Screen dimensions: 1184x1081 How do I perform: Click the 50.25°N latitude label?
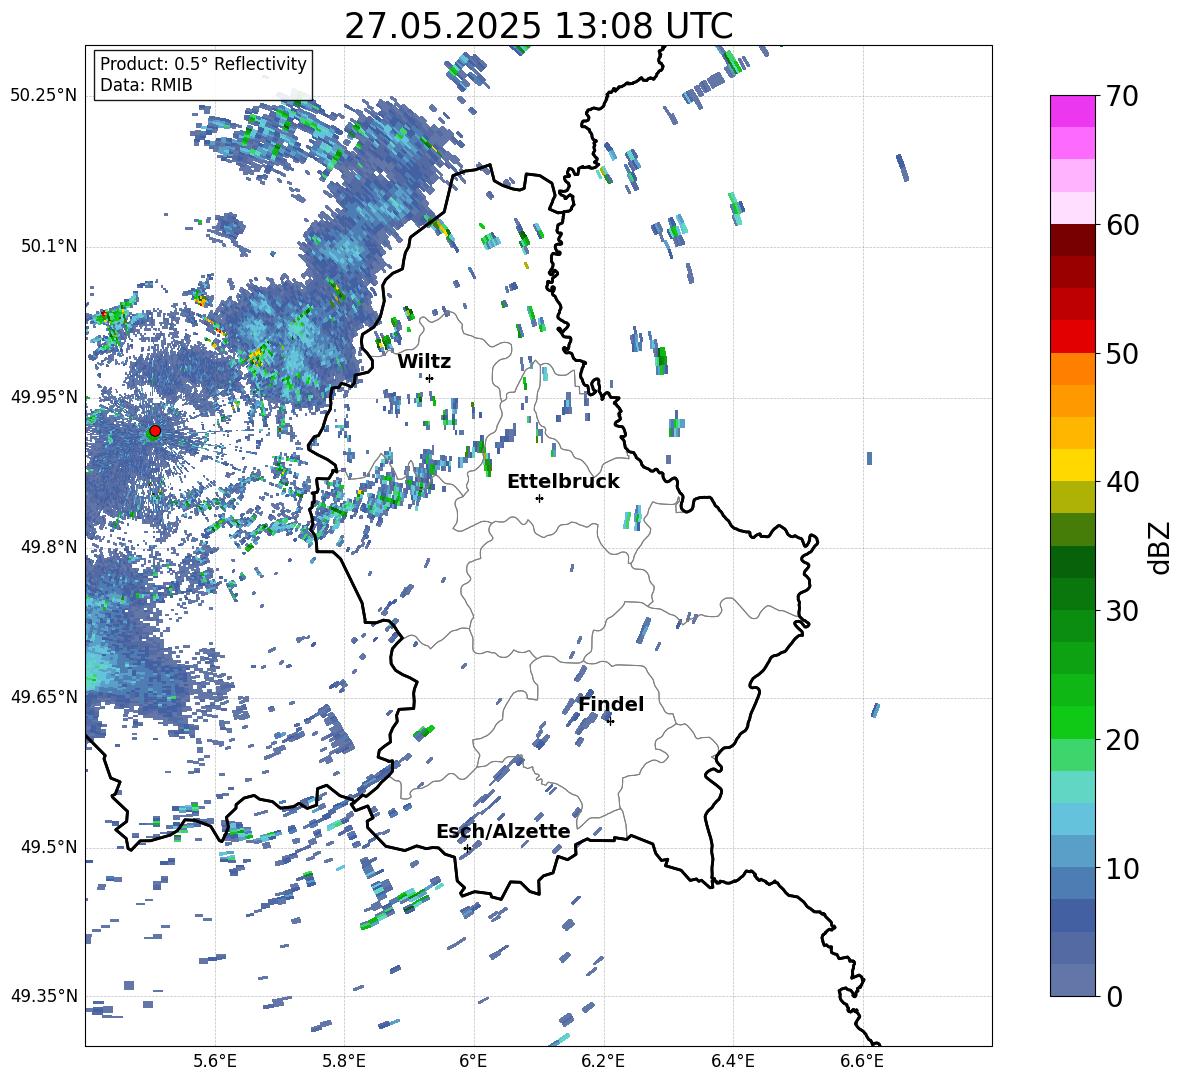(44, 96)
